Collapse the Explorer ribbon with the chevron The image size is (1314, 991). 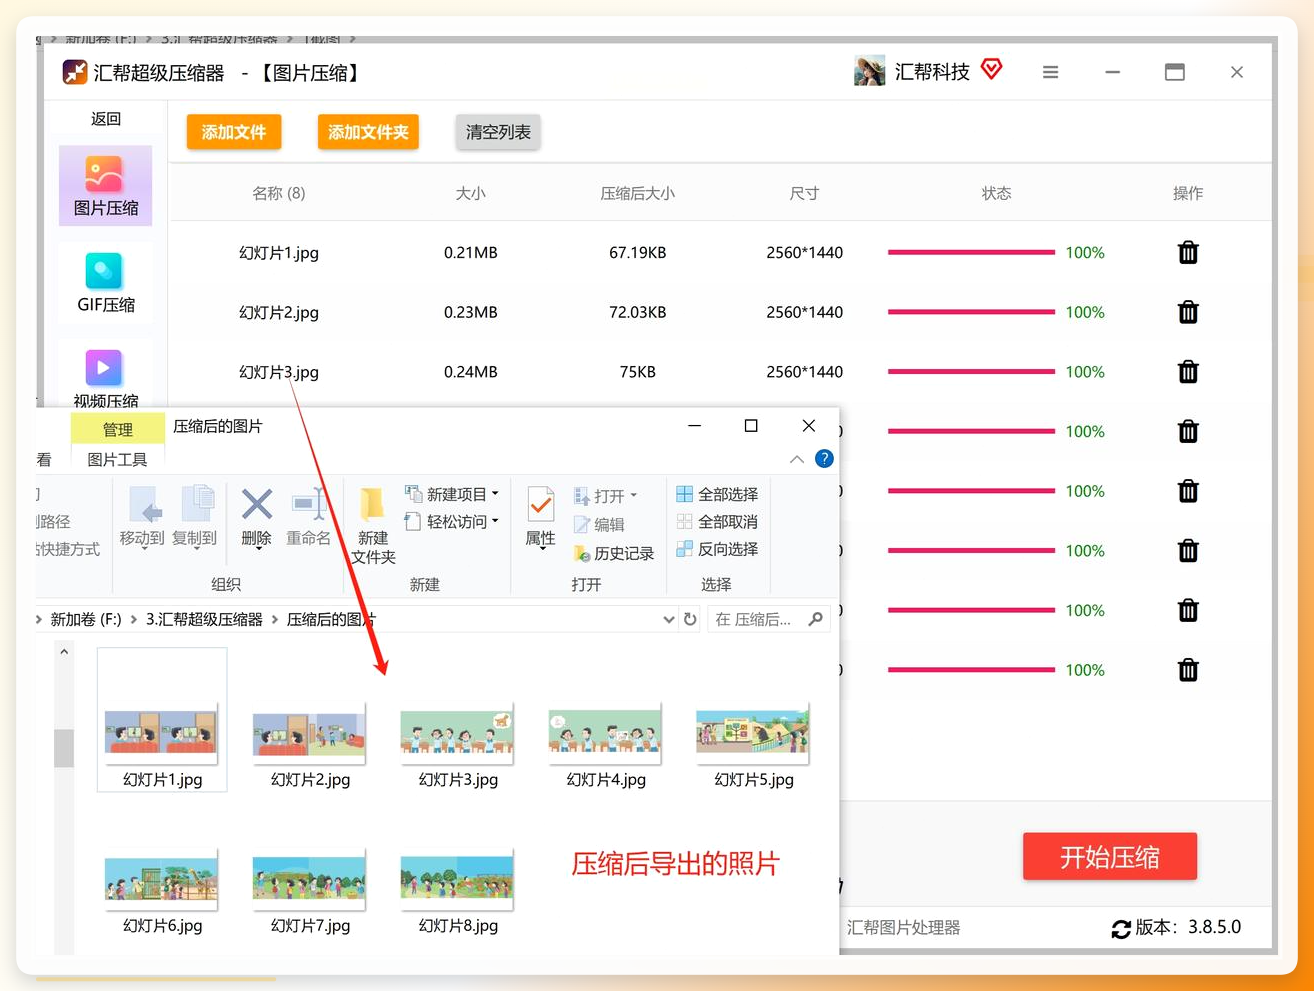[x=797, y=459]
